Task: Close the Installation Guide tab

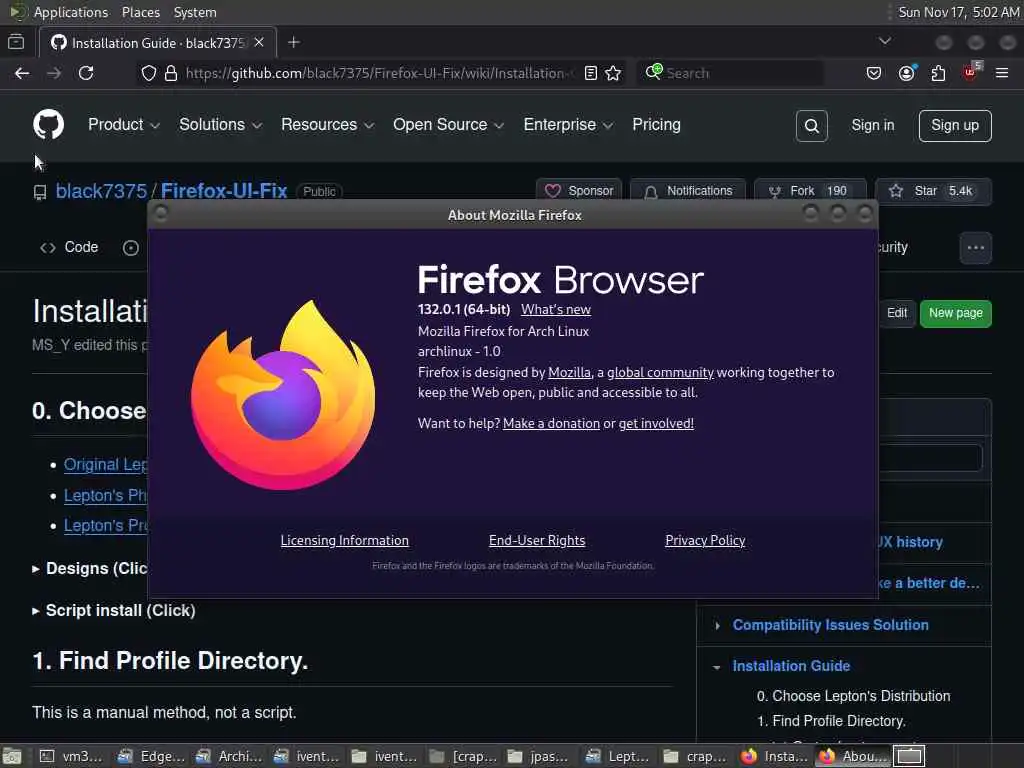Action: pos(259,42)
